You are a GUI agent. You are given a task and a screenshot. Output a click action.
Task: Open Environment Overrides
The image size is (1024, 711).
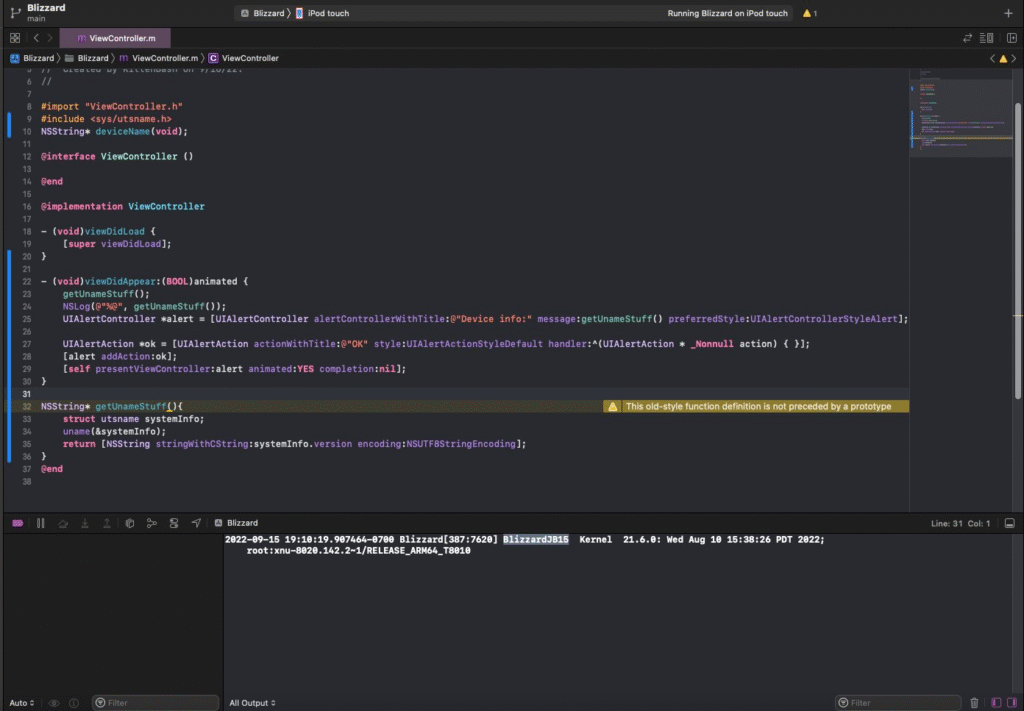tap(174, 523)
